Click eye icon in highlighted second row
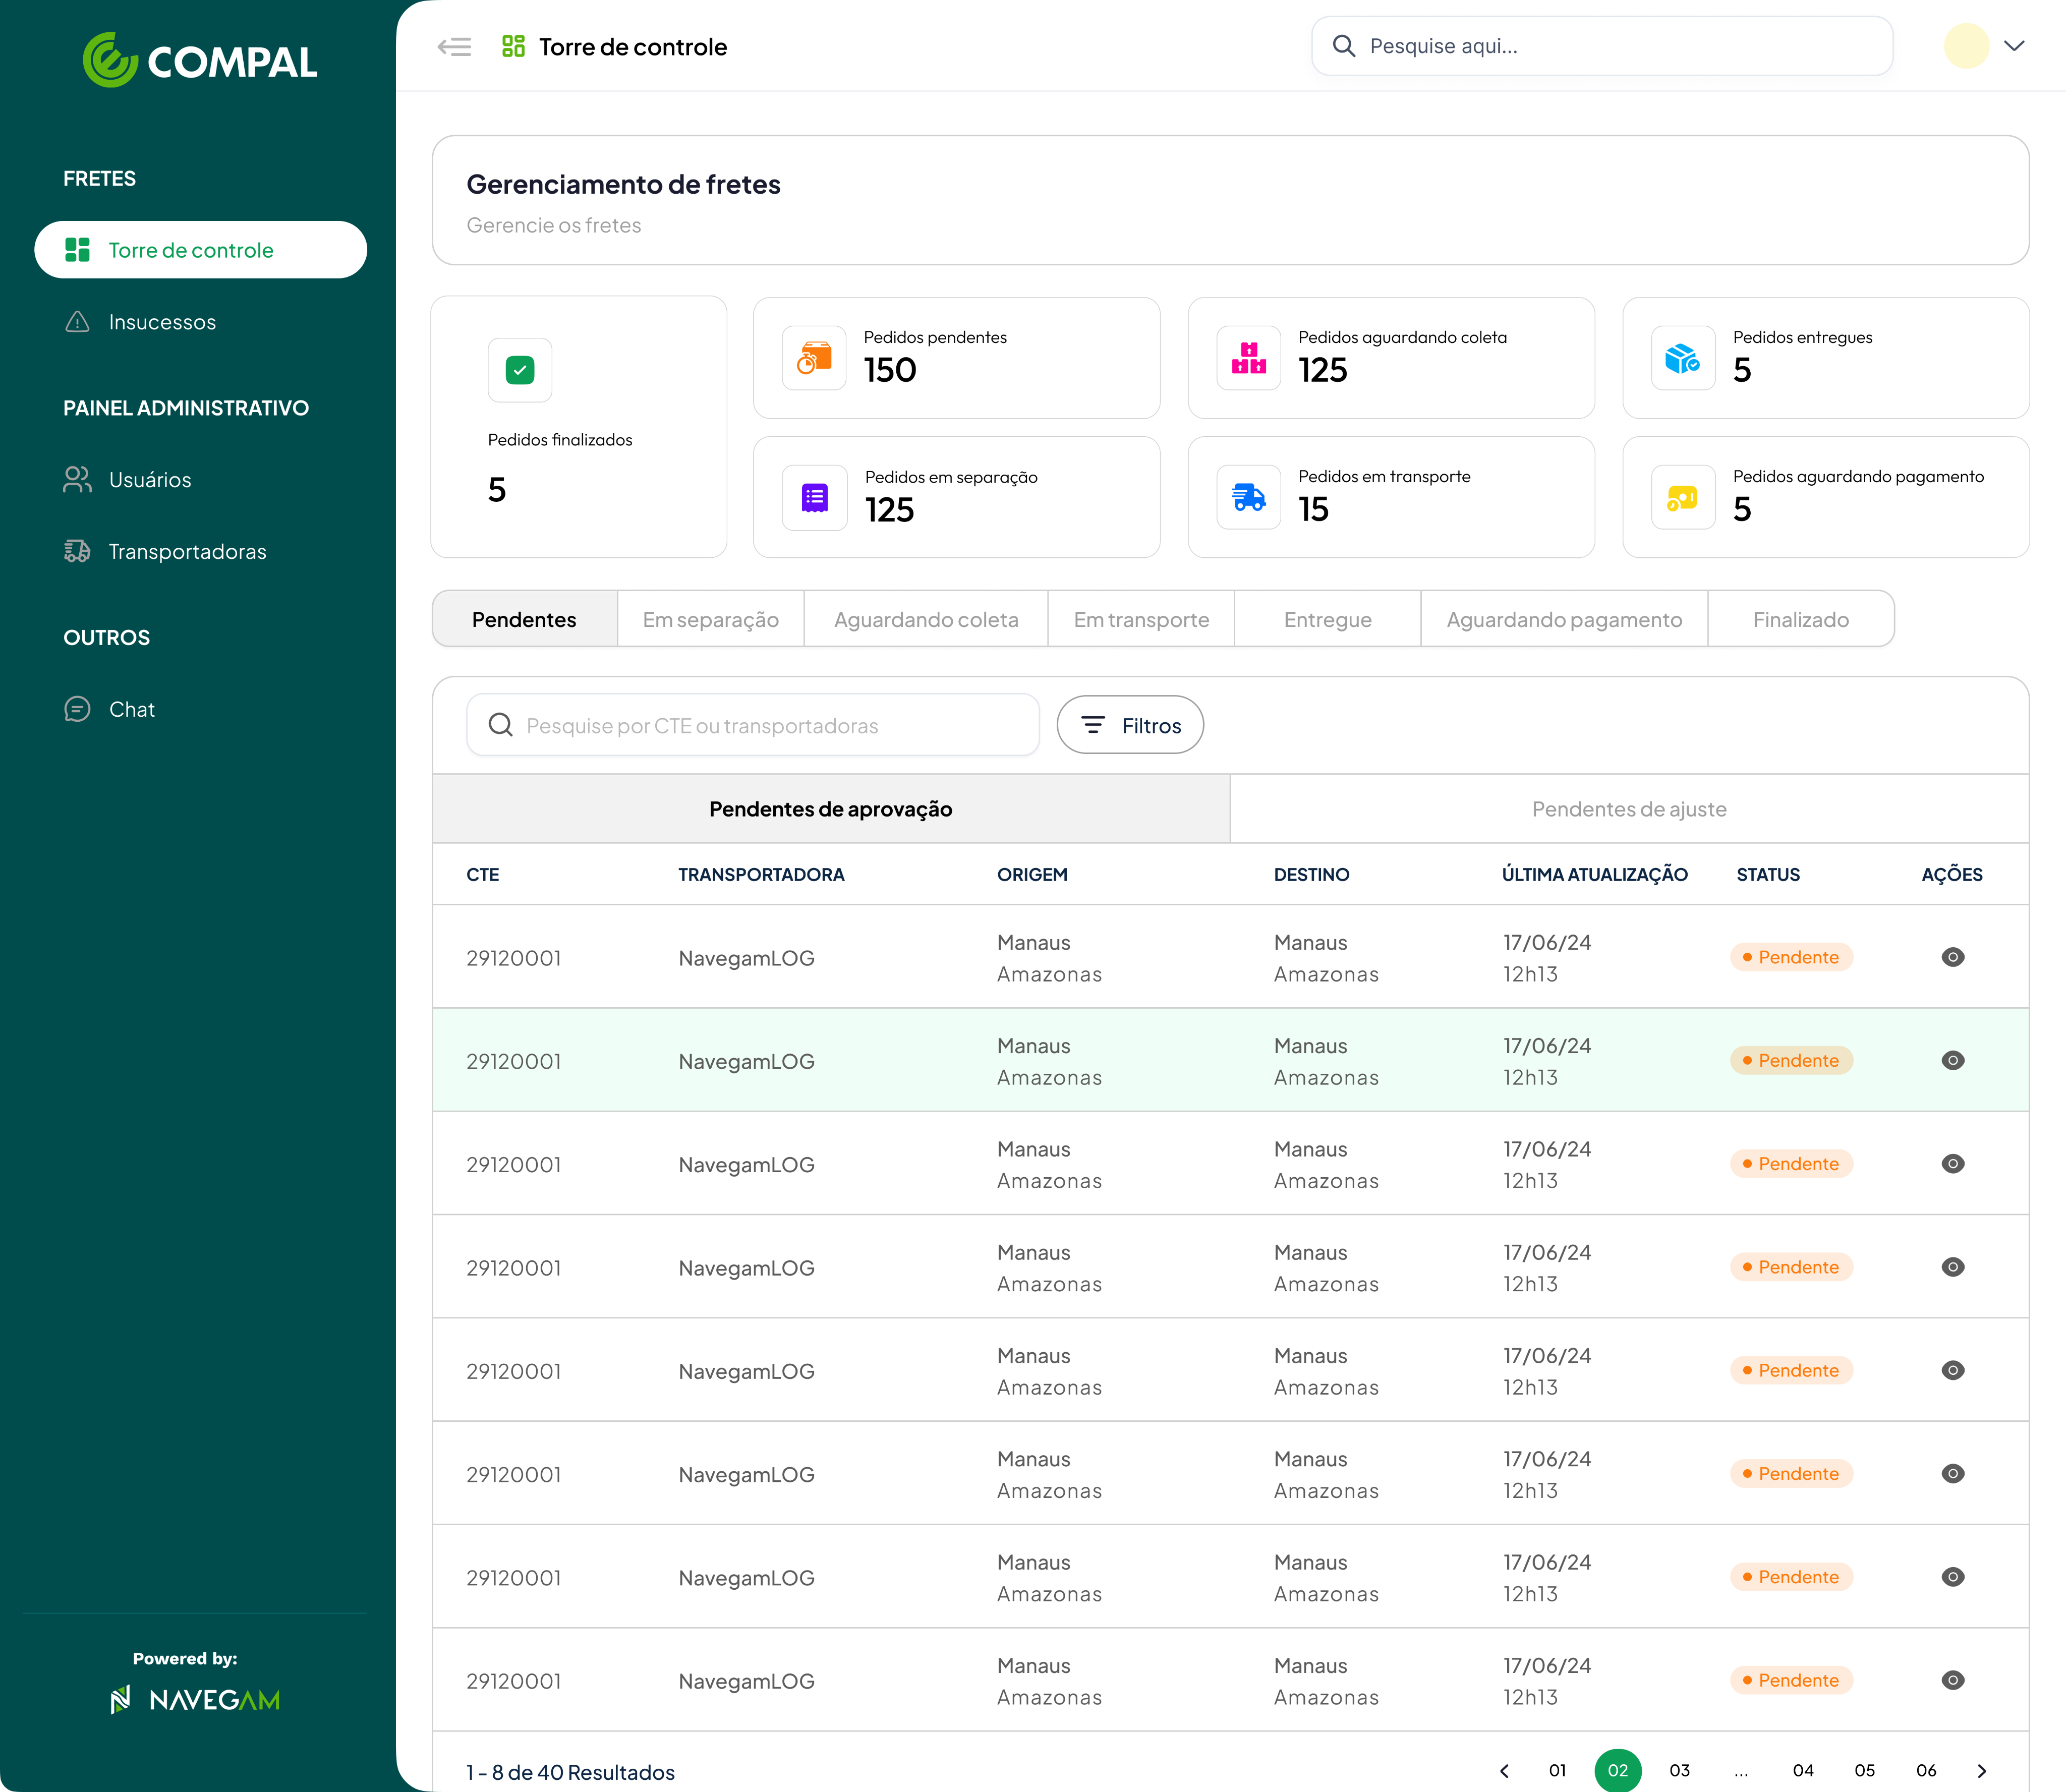Image resolution: width=2066 pixels, height=1792 pixels. 1952,1060
